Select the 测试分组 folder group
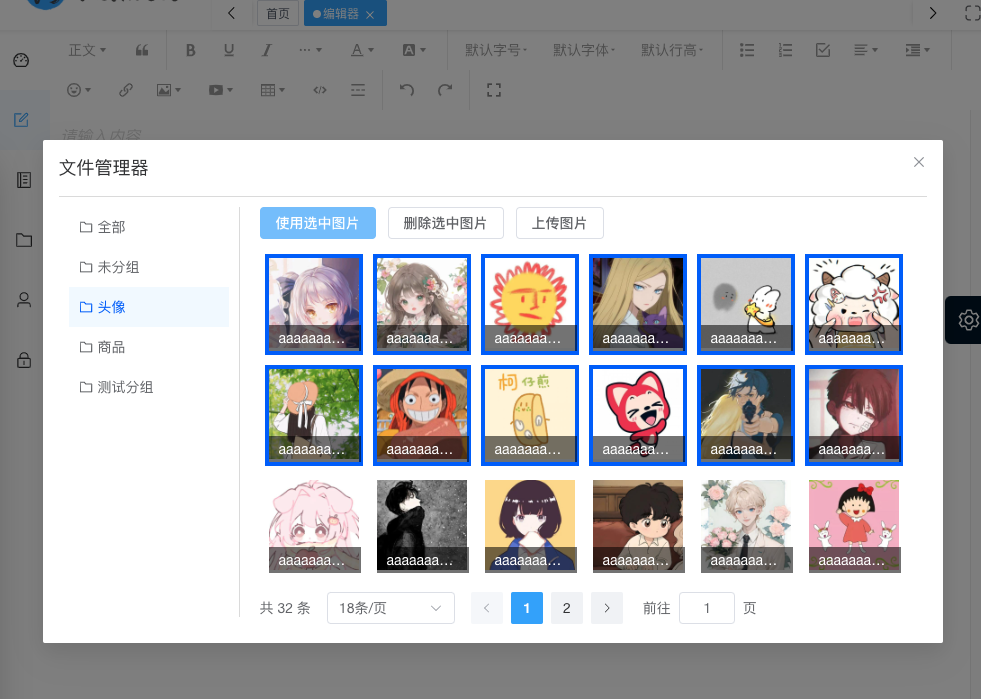 [x=149, y=387]
